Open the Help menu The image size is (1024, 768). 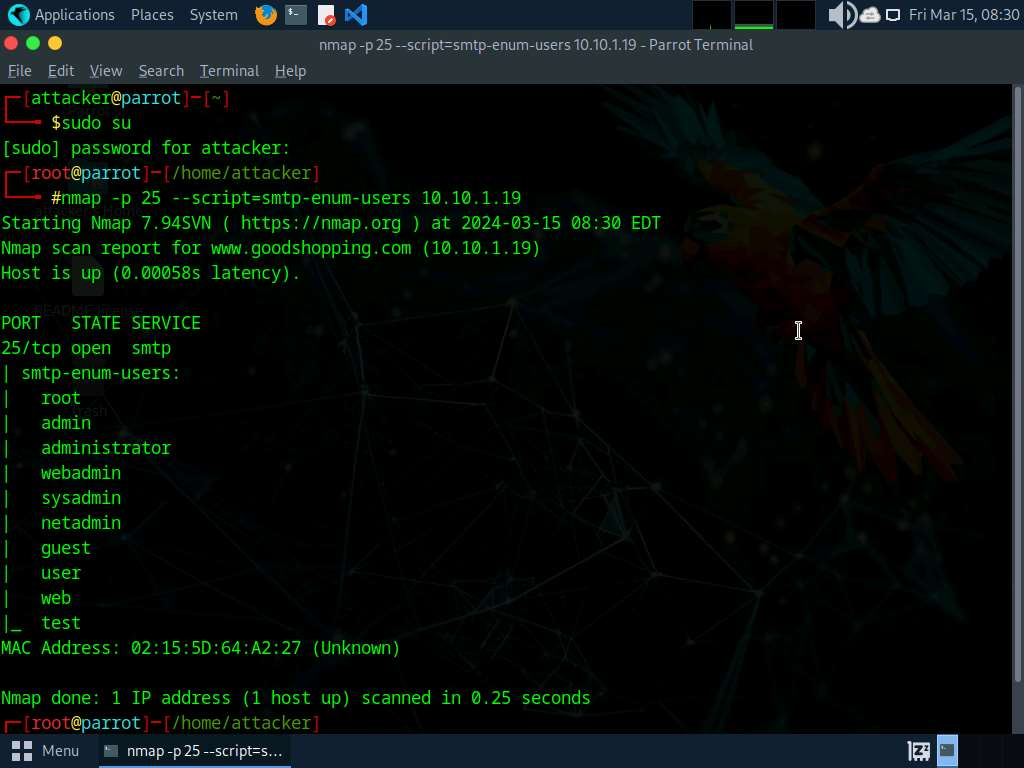point(290,71)
